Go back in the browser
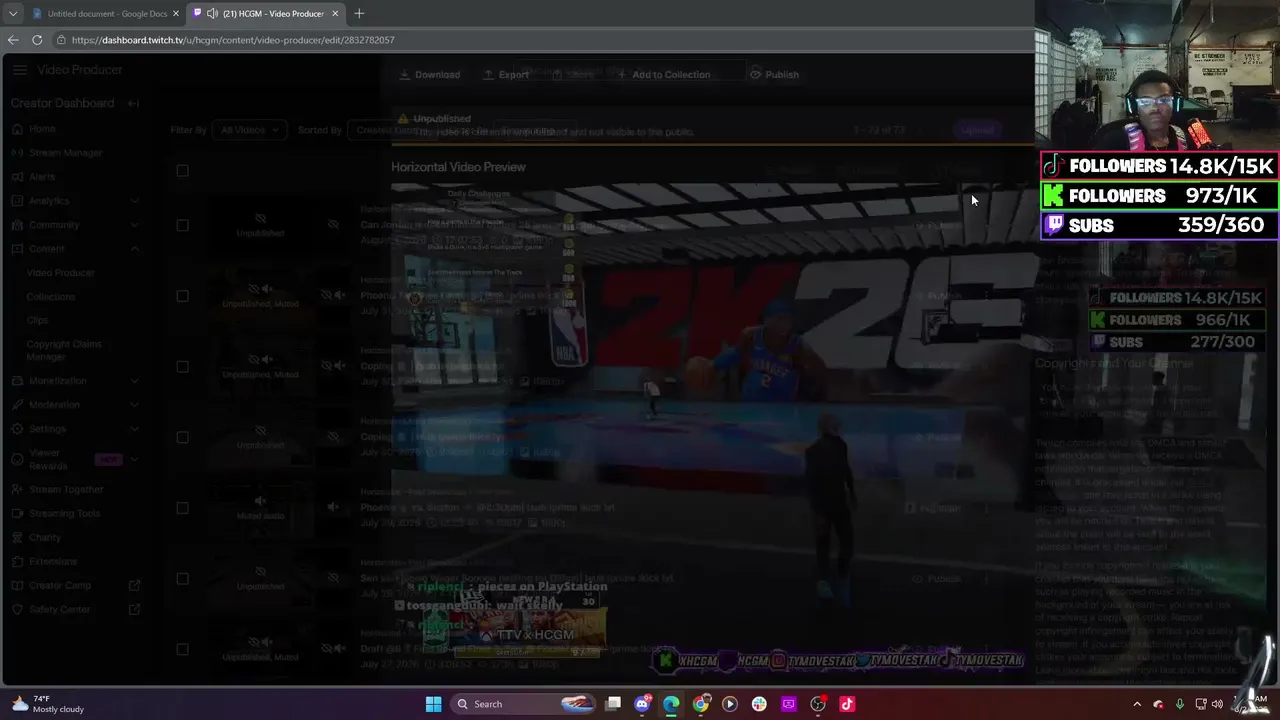This screenshot has width=1280, height=720. pyautogui.click(x=13, y=40)
